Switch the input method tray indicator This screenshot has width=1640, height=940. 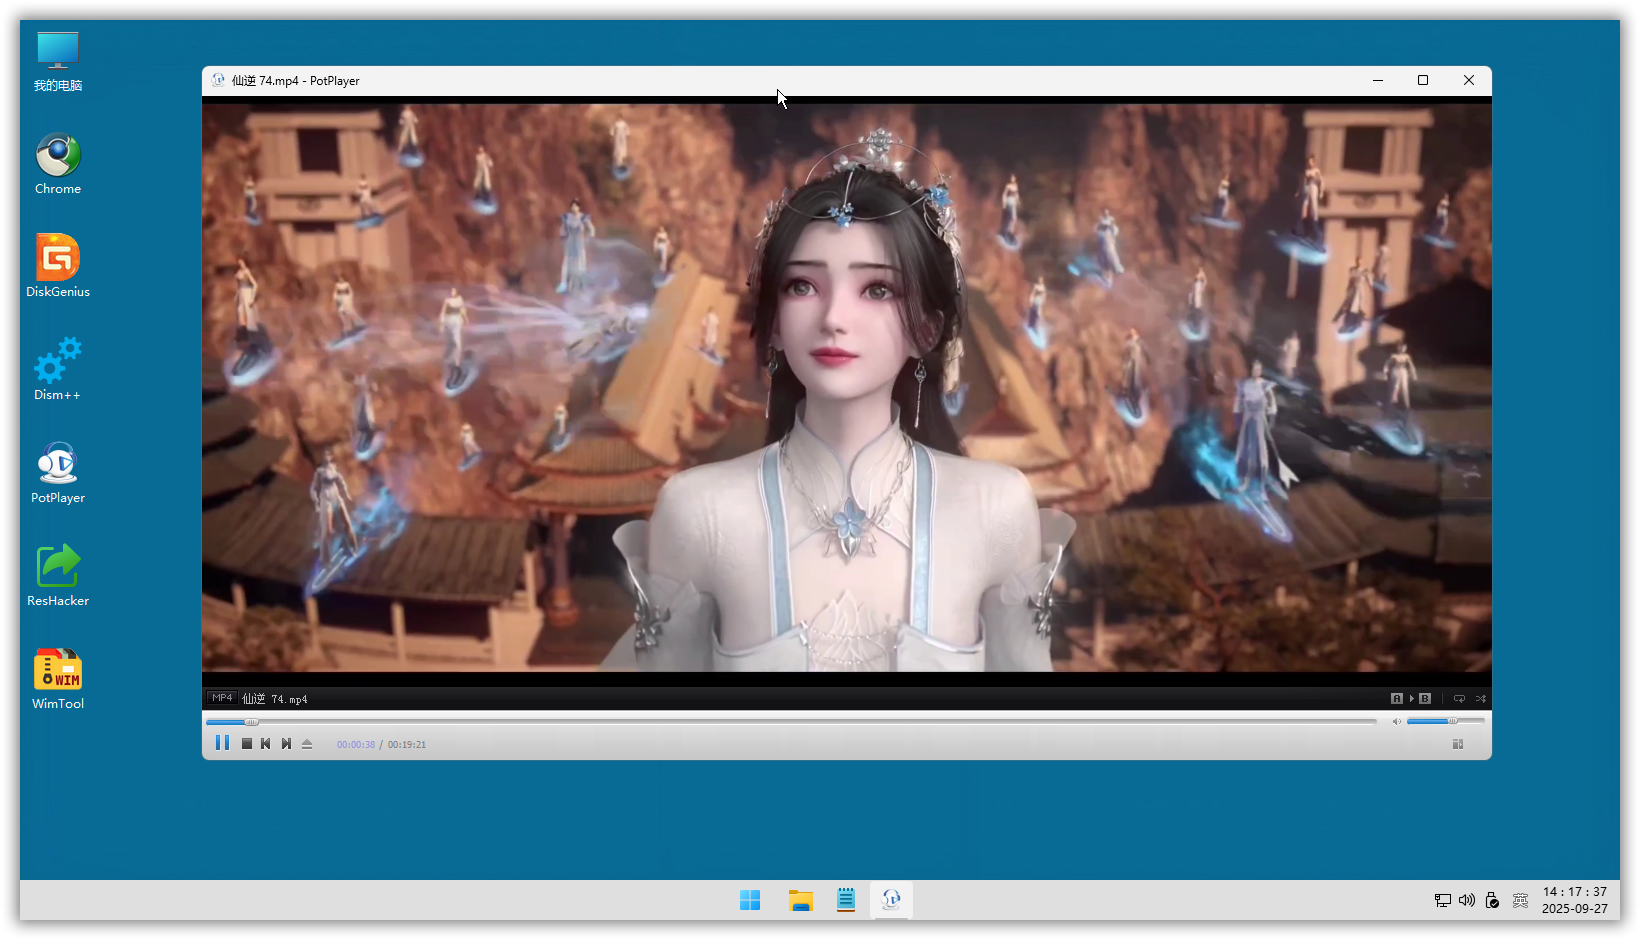tap(1520, 900)
